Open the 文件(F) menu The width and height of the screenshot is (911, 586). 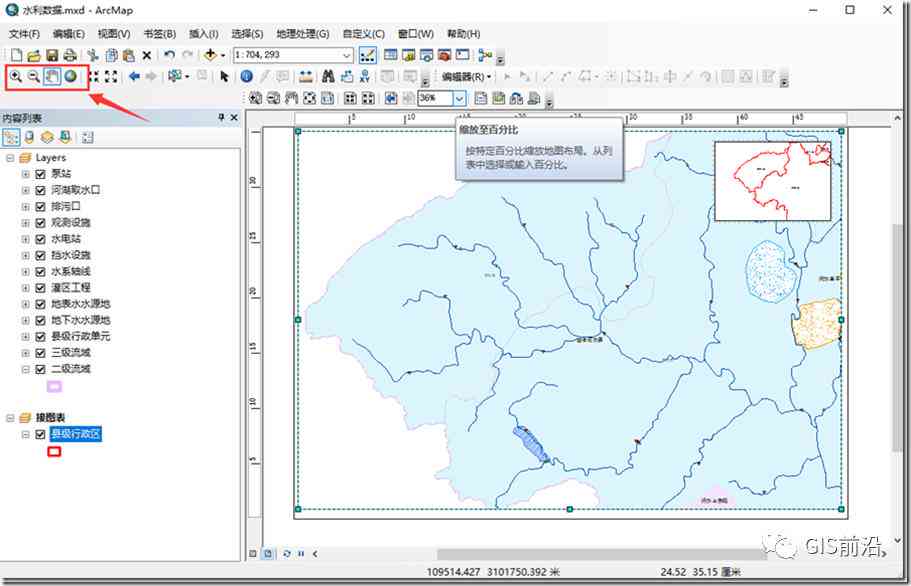(x=24, y=34)
